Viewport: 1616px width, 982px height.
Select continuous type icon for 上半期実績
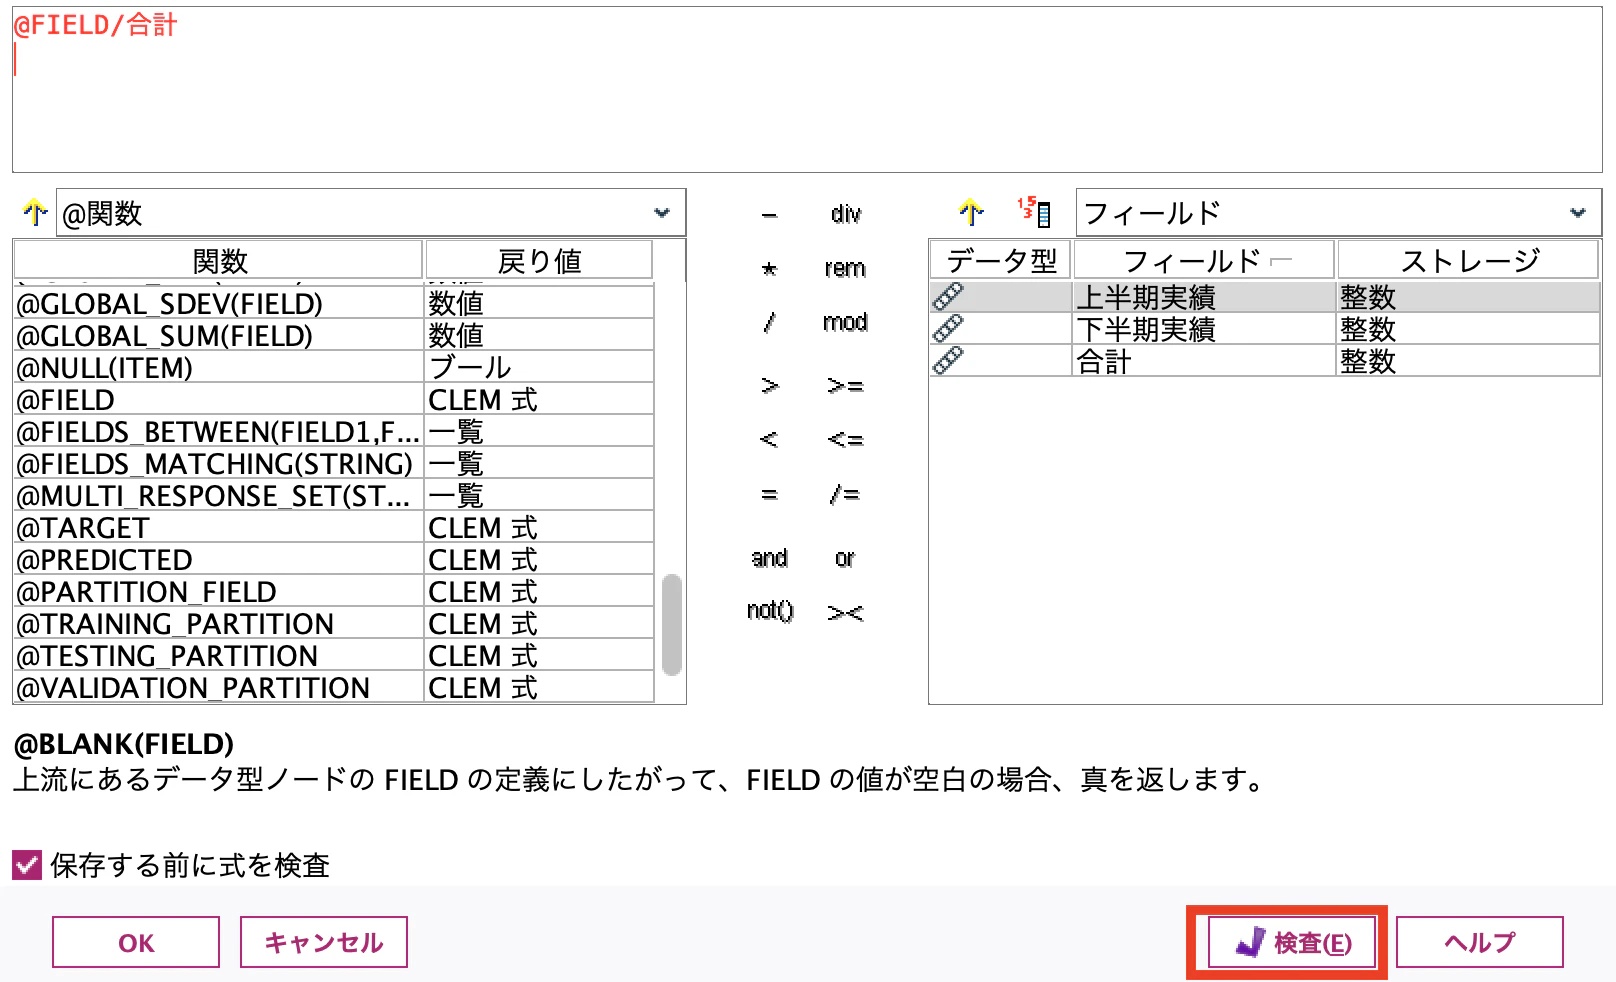click(947, 297)
